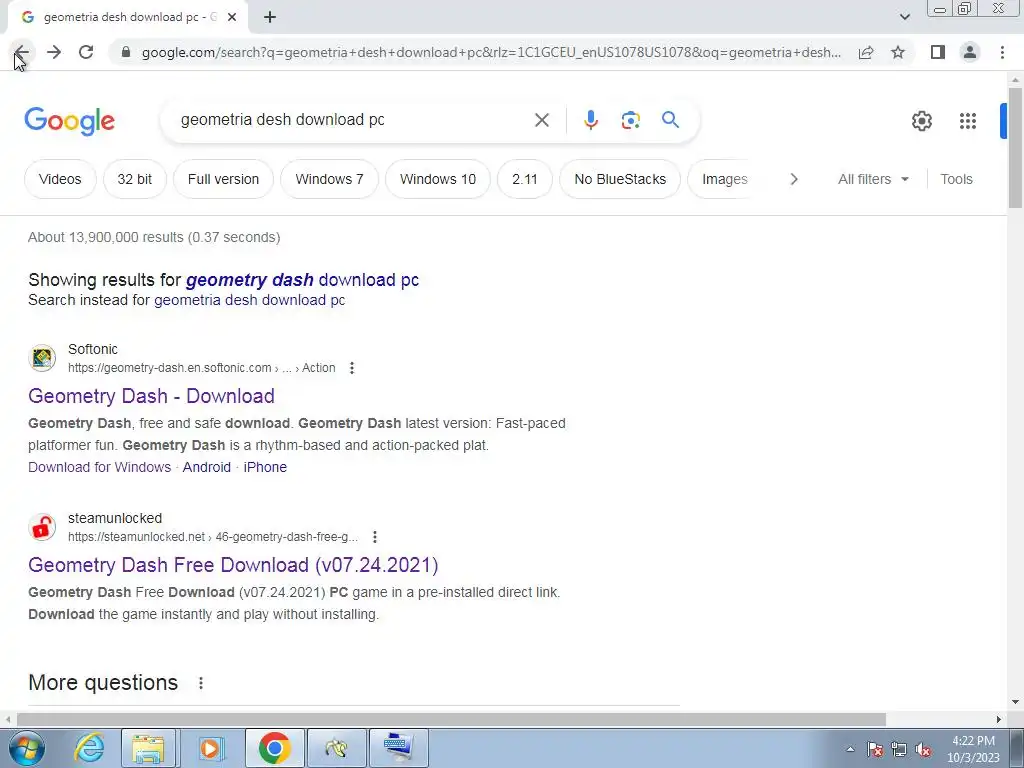Viewport: 1024px width, 768px height.
Task: Apply the Windows 10 filter chip
Action: (438, 179)
